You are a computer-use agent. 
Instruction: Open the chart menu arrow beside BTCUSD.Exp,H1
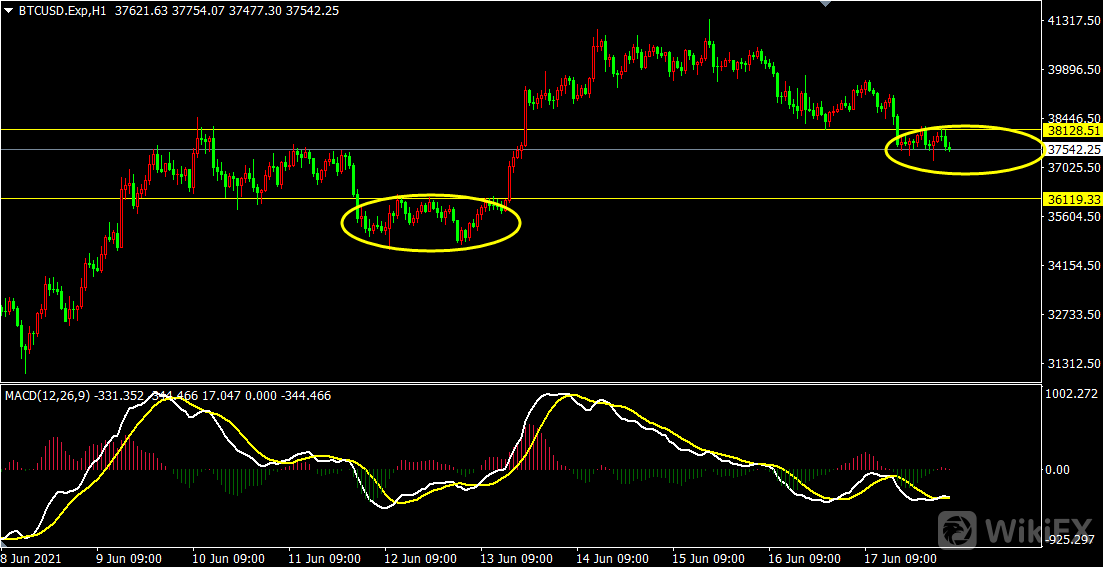tap(8, 10)
